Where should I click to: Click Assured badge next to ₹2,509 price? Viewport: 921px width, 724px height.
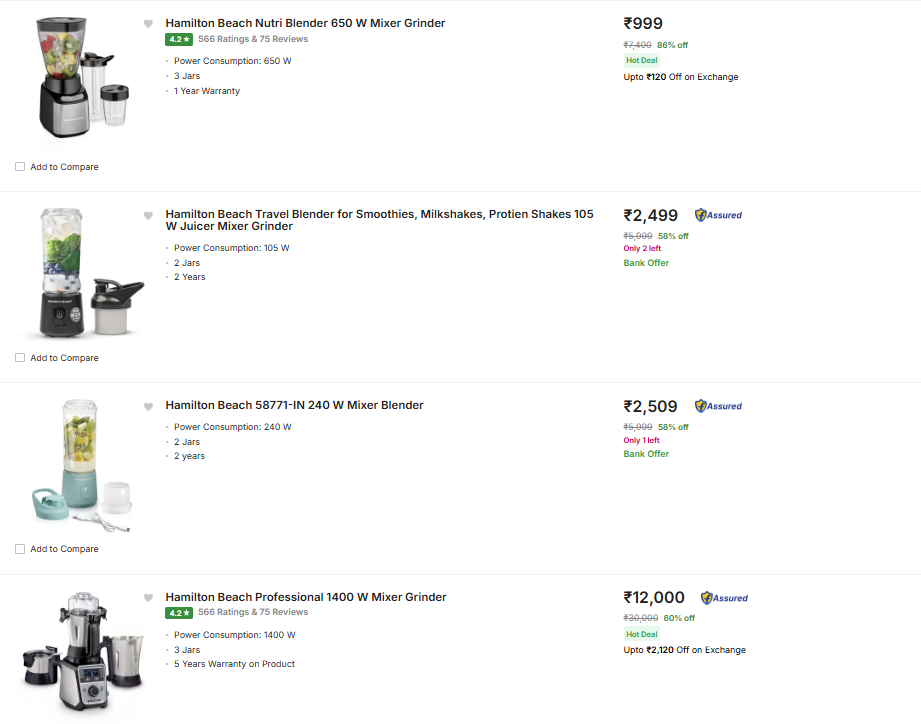pos(718,406)
